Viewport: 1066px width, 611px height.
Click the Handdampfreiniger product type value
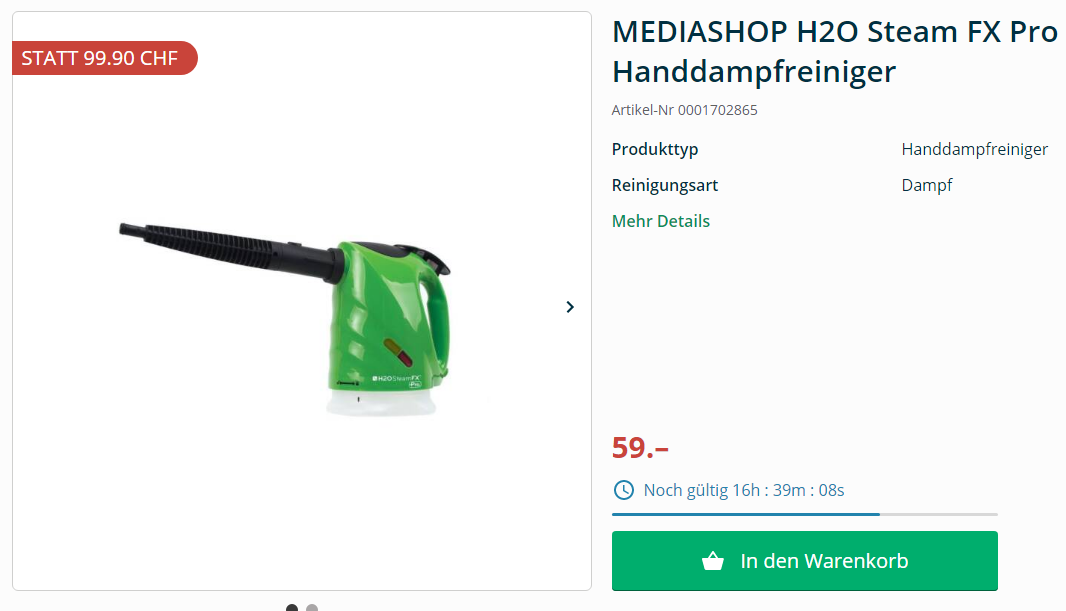pos(974,149)
